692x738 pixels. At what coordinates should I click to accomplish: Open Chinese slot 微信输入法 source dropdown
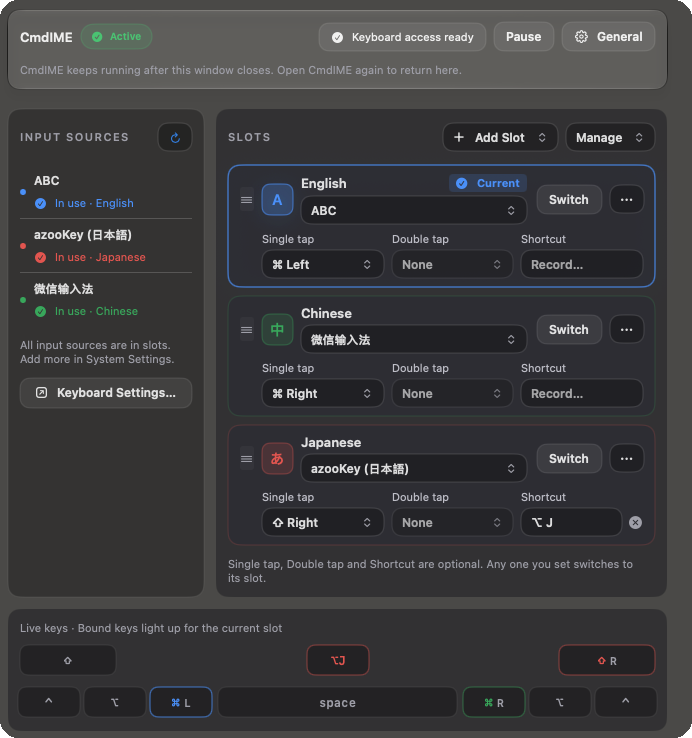(x=414, y=339)
